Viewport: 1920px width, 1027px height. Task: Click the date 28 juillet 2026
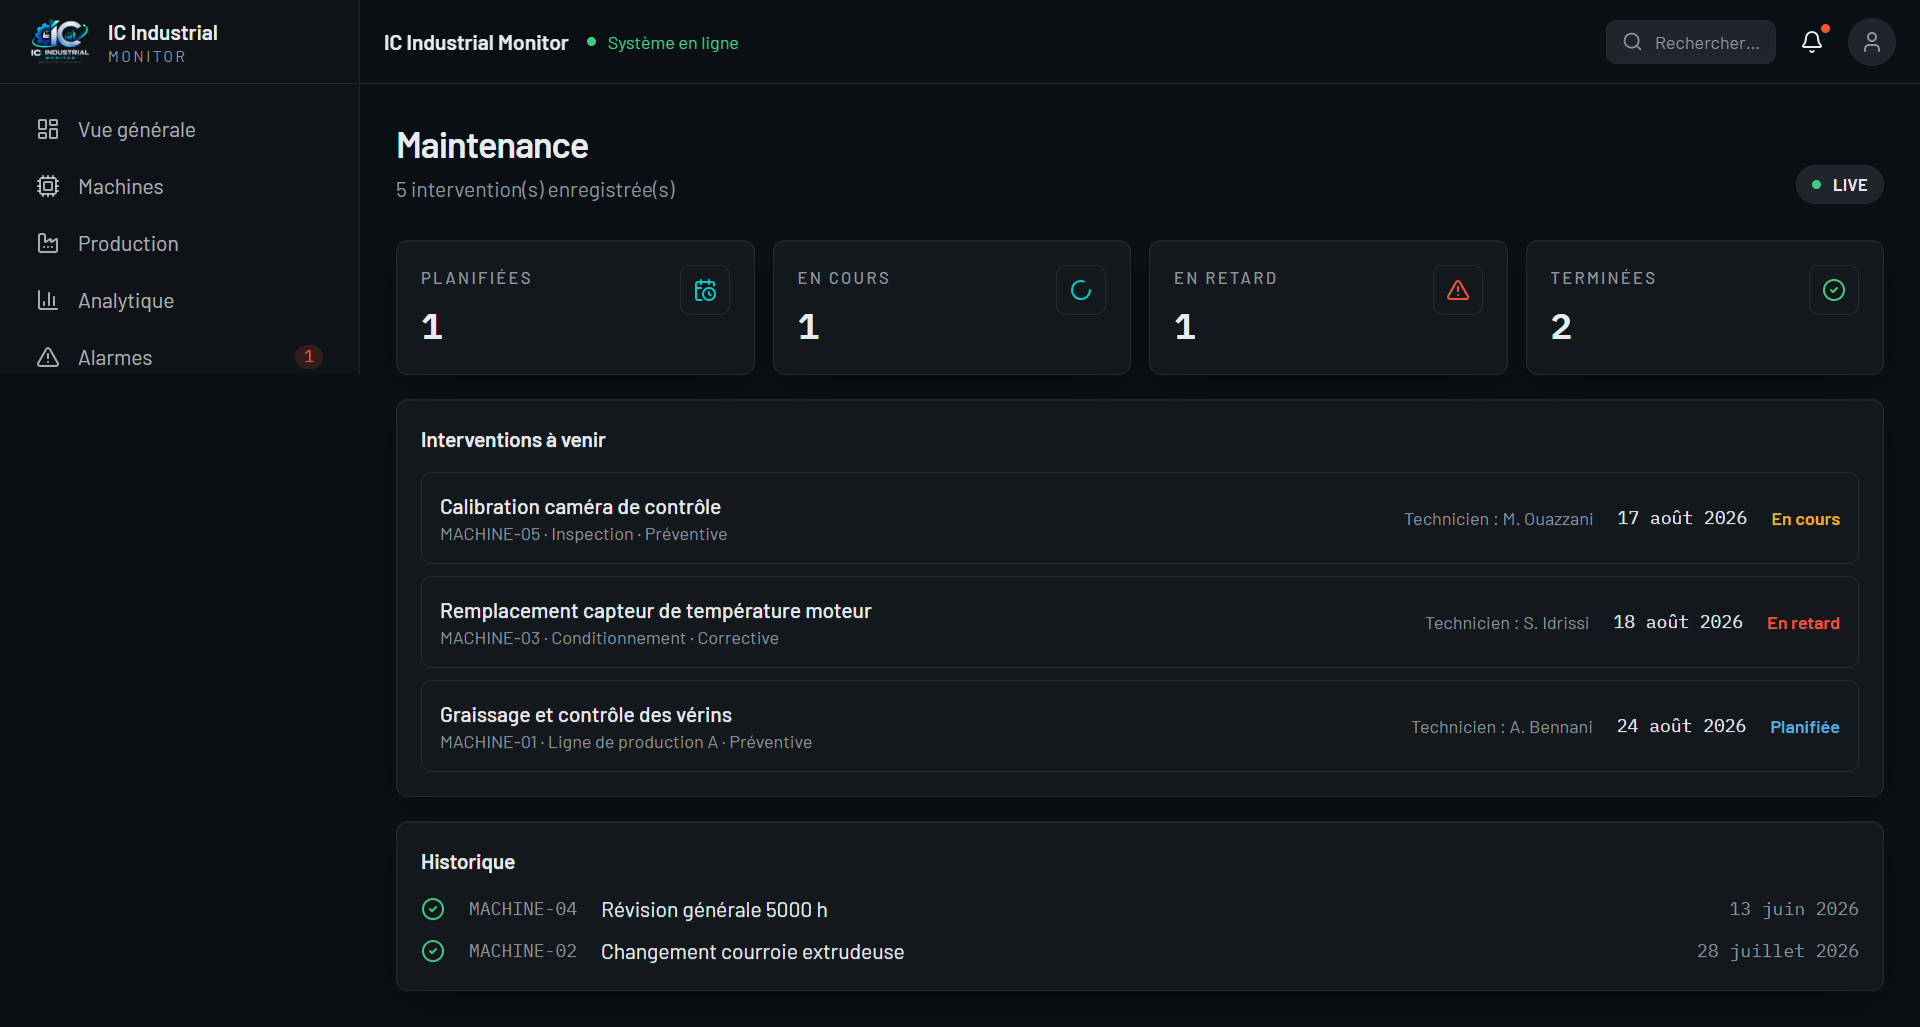pos(1778,951)
